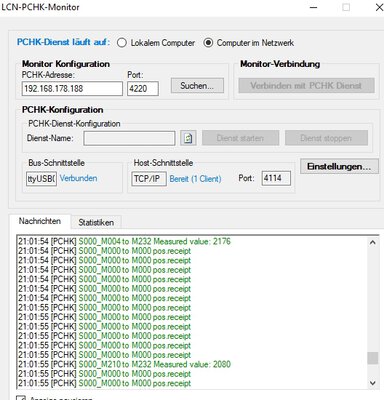This screenshot has height=400, width=384.
Task: Click into the PCHK-Adresse field
Action: coord(72,89)
